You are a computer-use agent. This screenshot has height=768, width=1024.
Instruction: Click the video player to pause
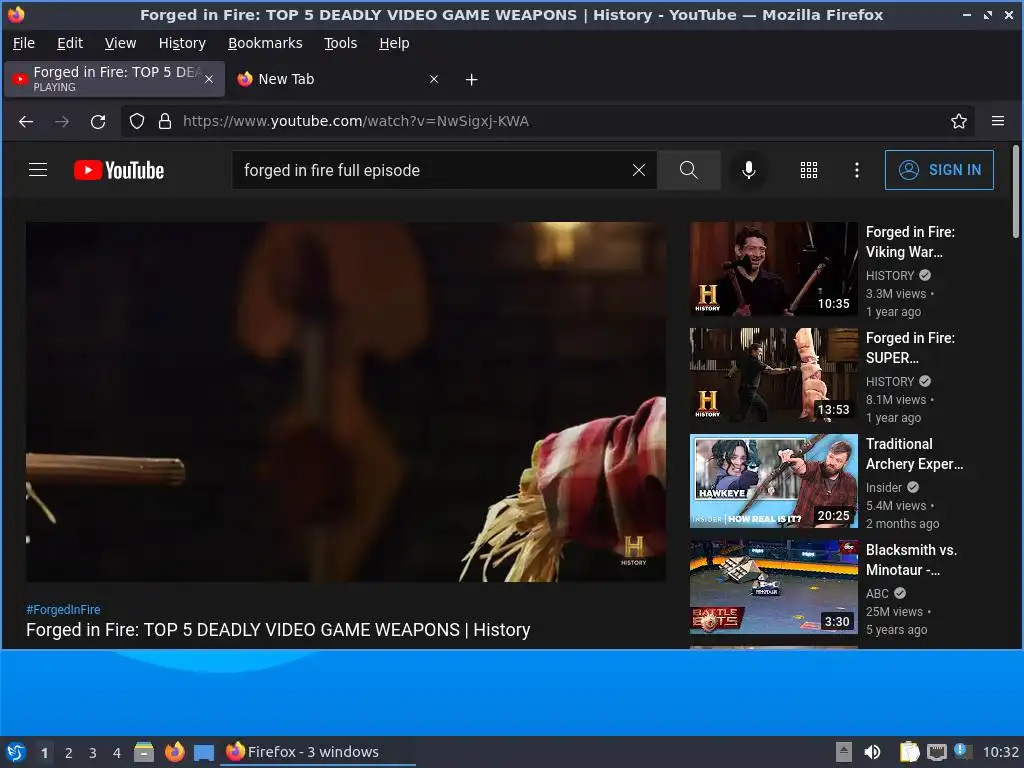[345, 402]
